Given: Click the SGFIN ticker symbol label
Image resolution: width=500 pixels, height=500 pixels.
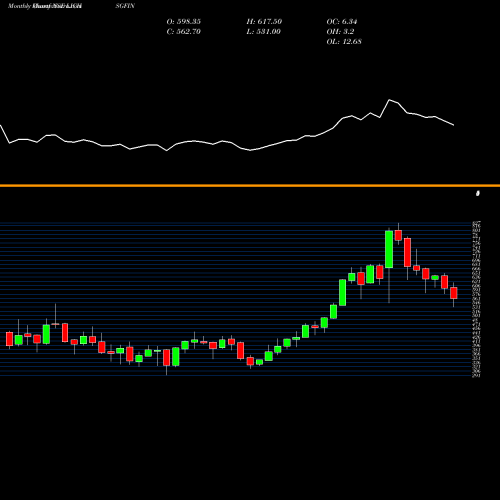Looking at the screenshot, I should click(125, 6).
